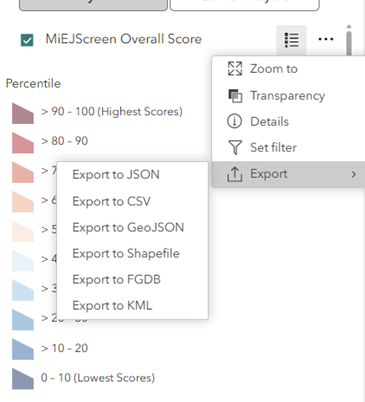This screenshot has width=365, height=402.
Task: Click the Zoom to arrows icon
Action: click(x=235, y=69)
